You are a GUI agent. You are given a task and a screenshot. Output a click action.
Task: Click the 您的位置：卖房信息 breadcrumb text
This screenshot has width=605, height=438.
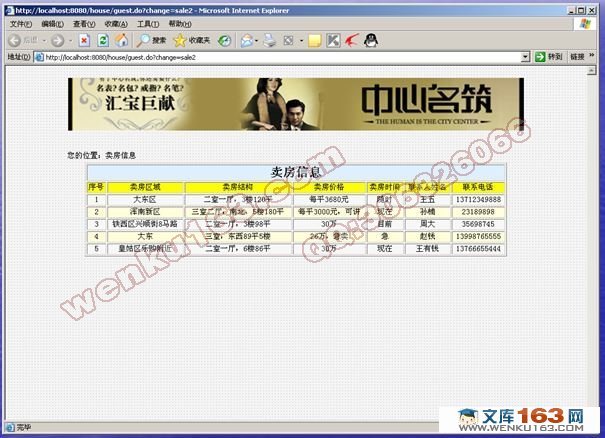pyautogui.click(x=101, y=156)
